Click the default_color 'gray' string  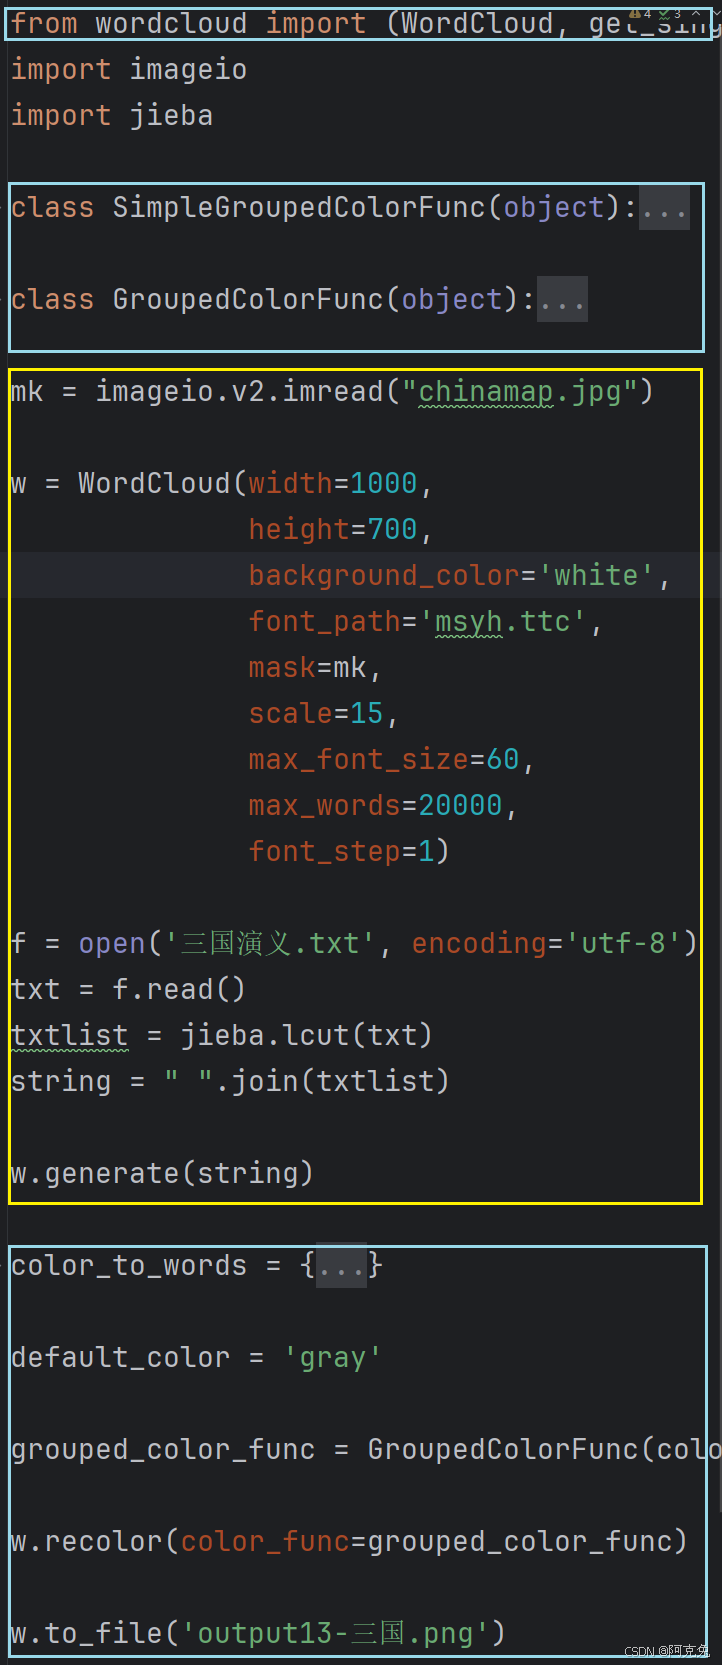332,1358
